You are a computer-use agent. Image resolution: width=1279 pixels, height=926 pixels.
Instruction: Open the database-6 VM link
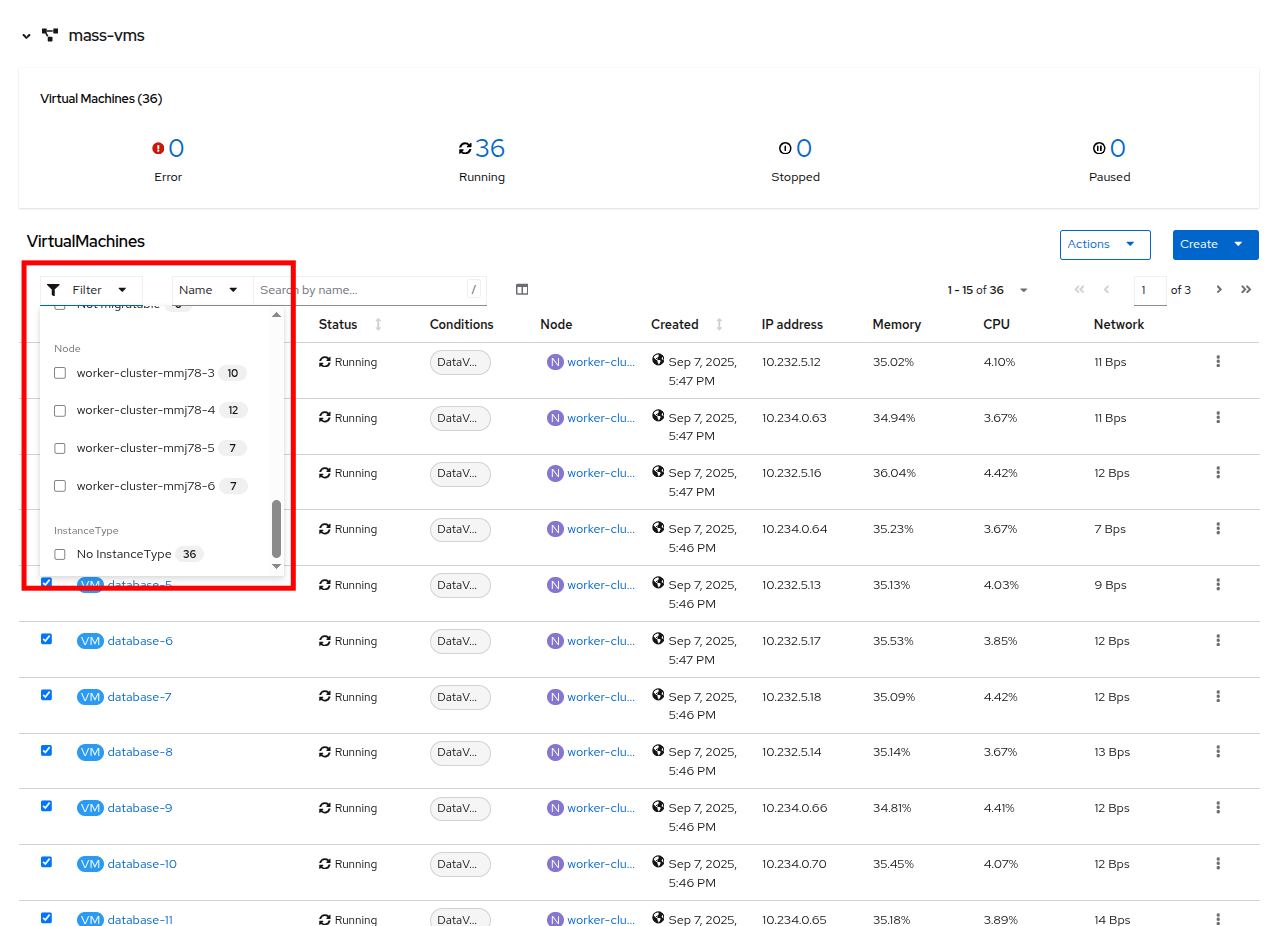140,641
